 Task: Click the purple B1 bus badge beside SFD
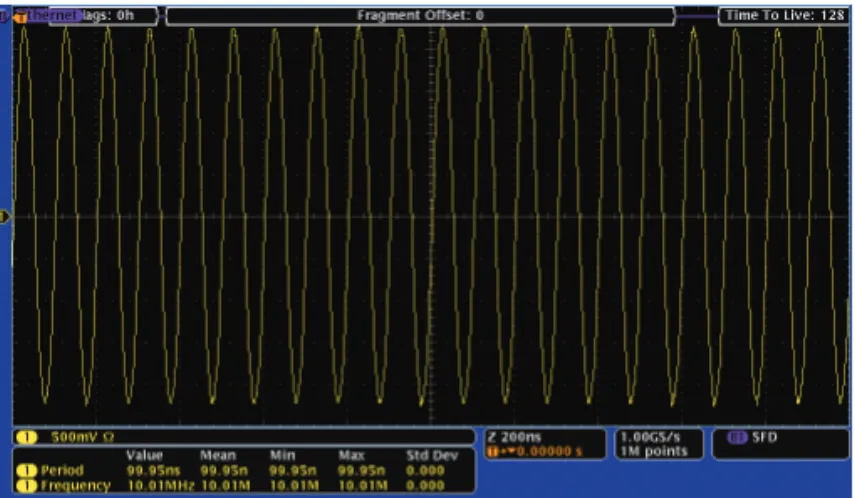737,437
